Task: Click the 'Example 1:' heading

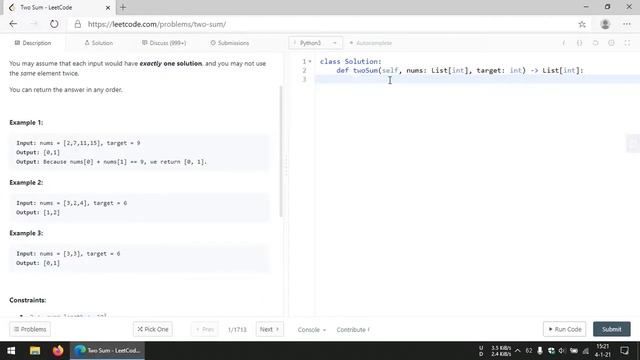Action: click(26, 122)
